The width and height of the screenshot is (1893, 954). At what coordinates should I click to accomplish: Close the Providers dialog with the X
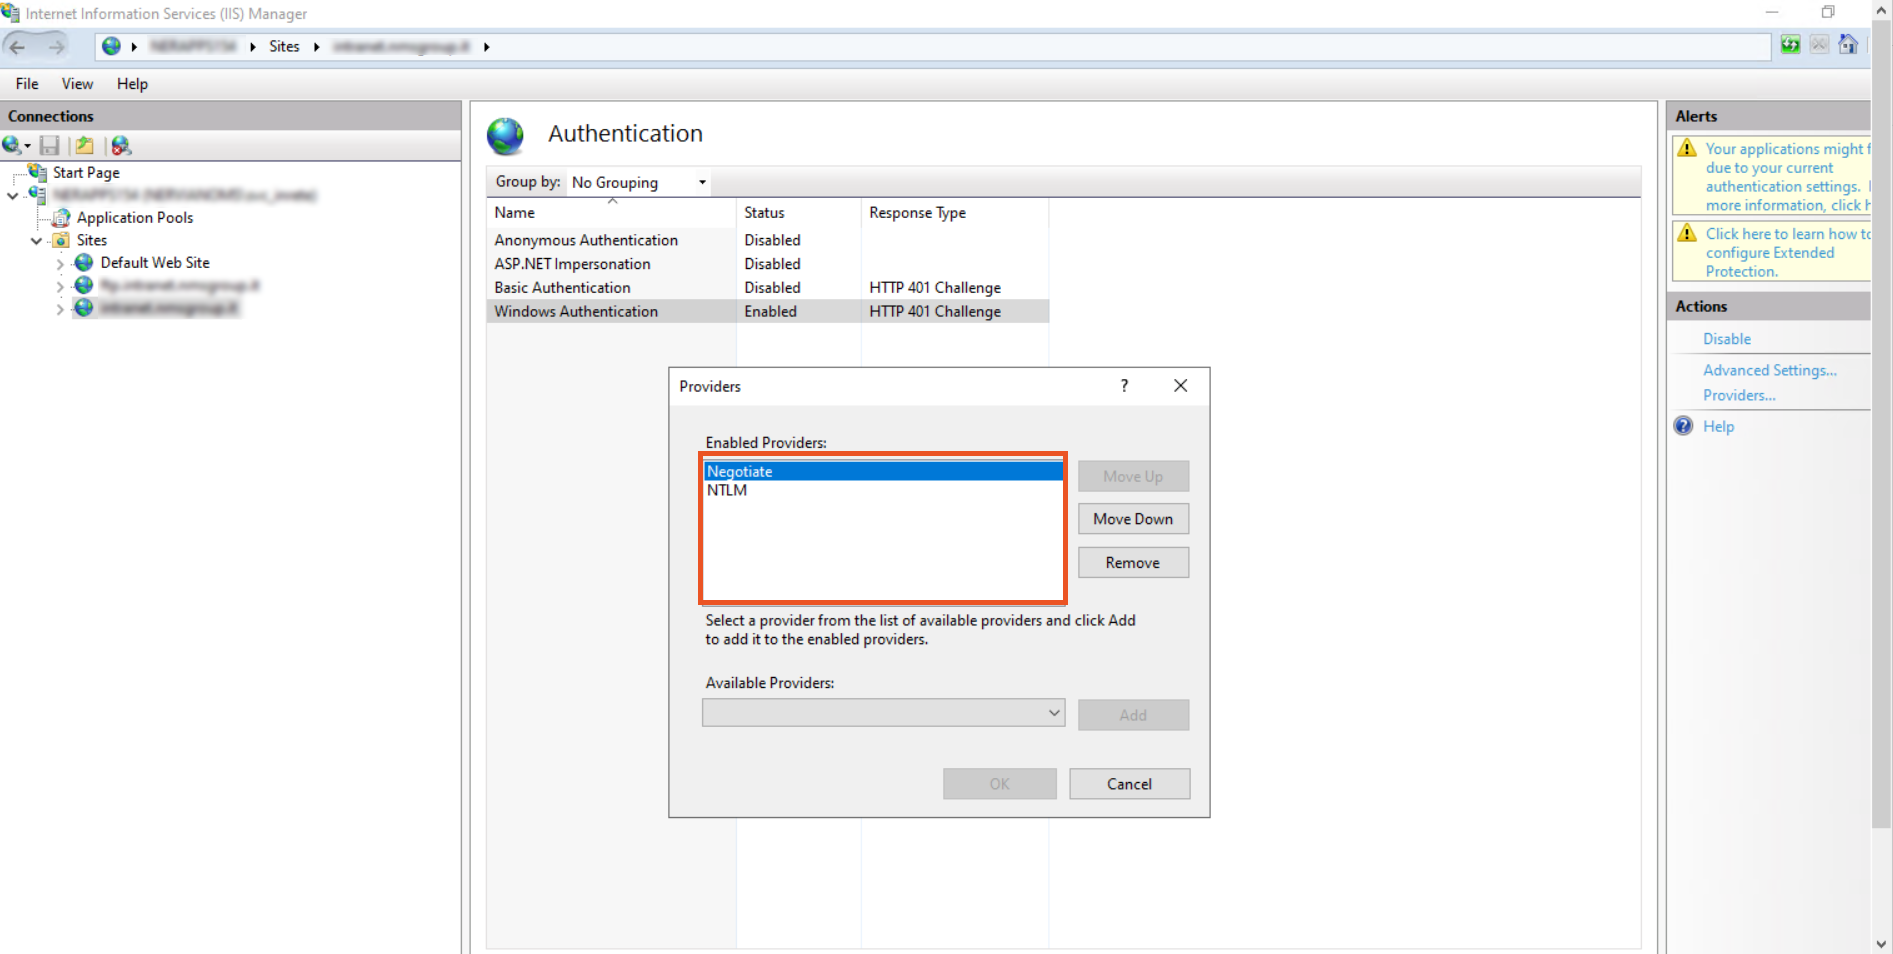point(1181,386)
